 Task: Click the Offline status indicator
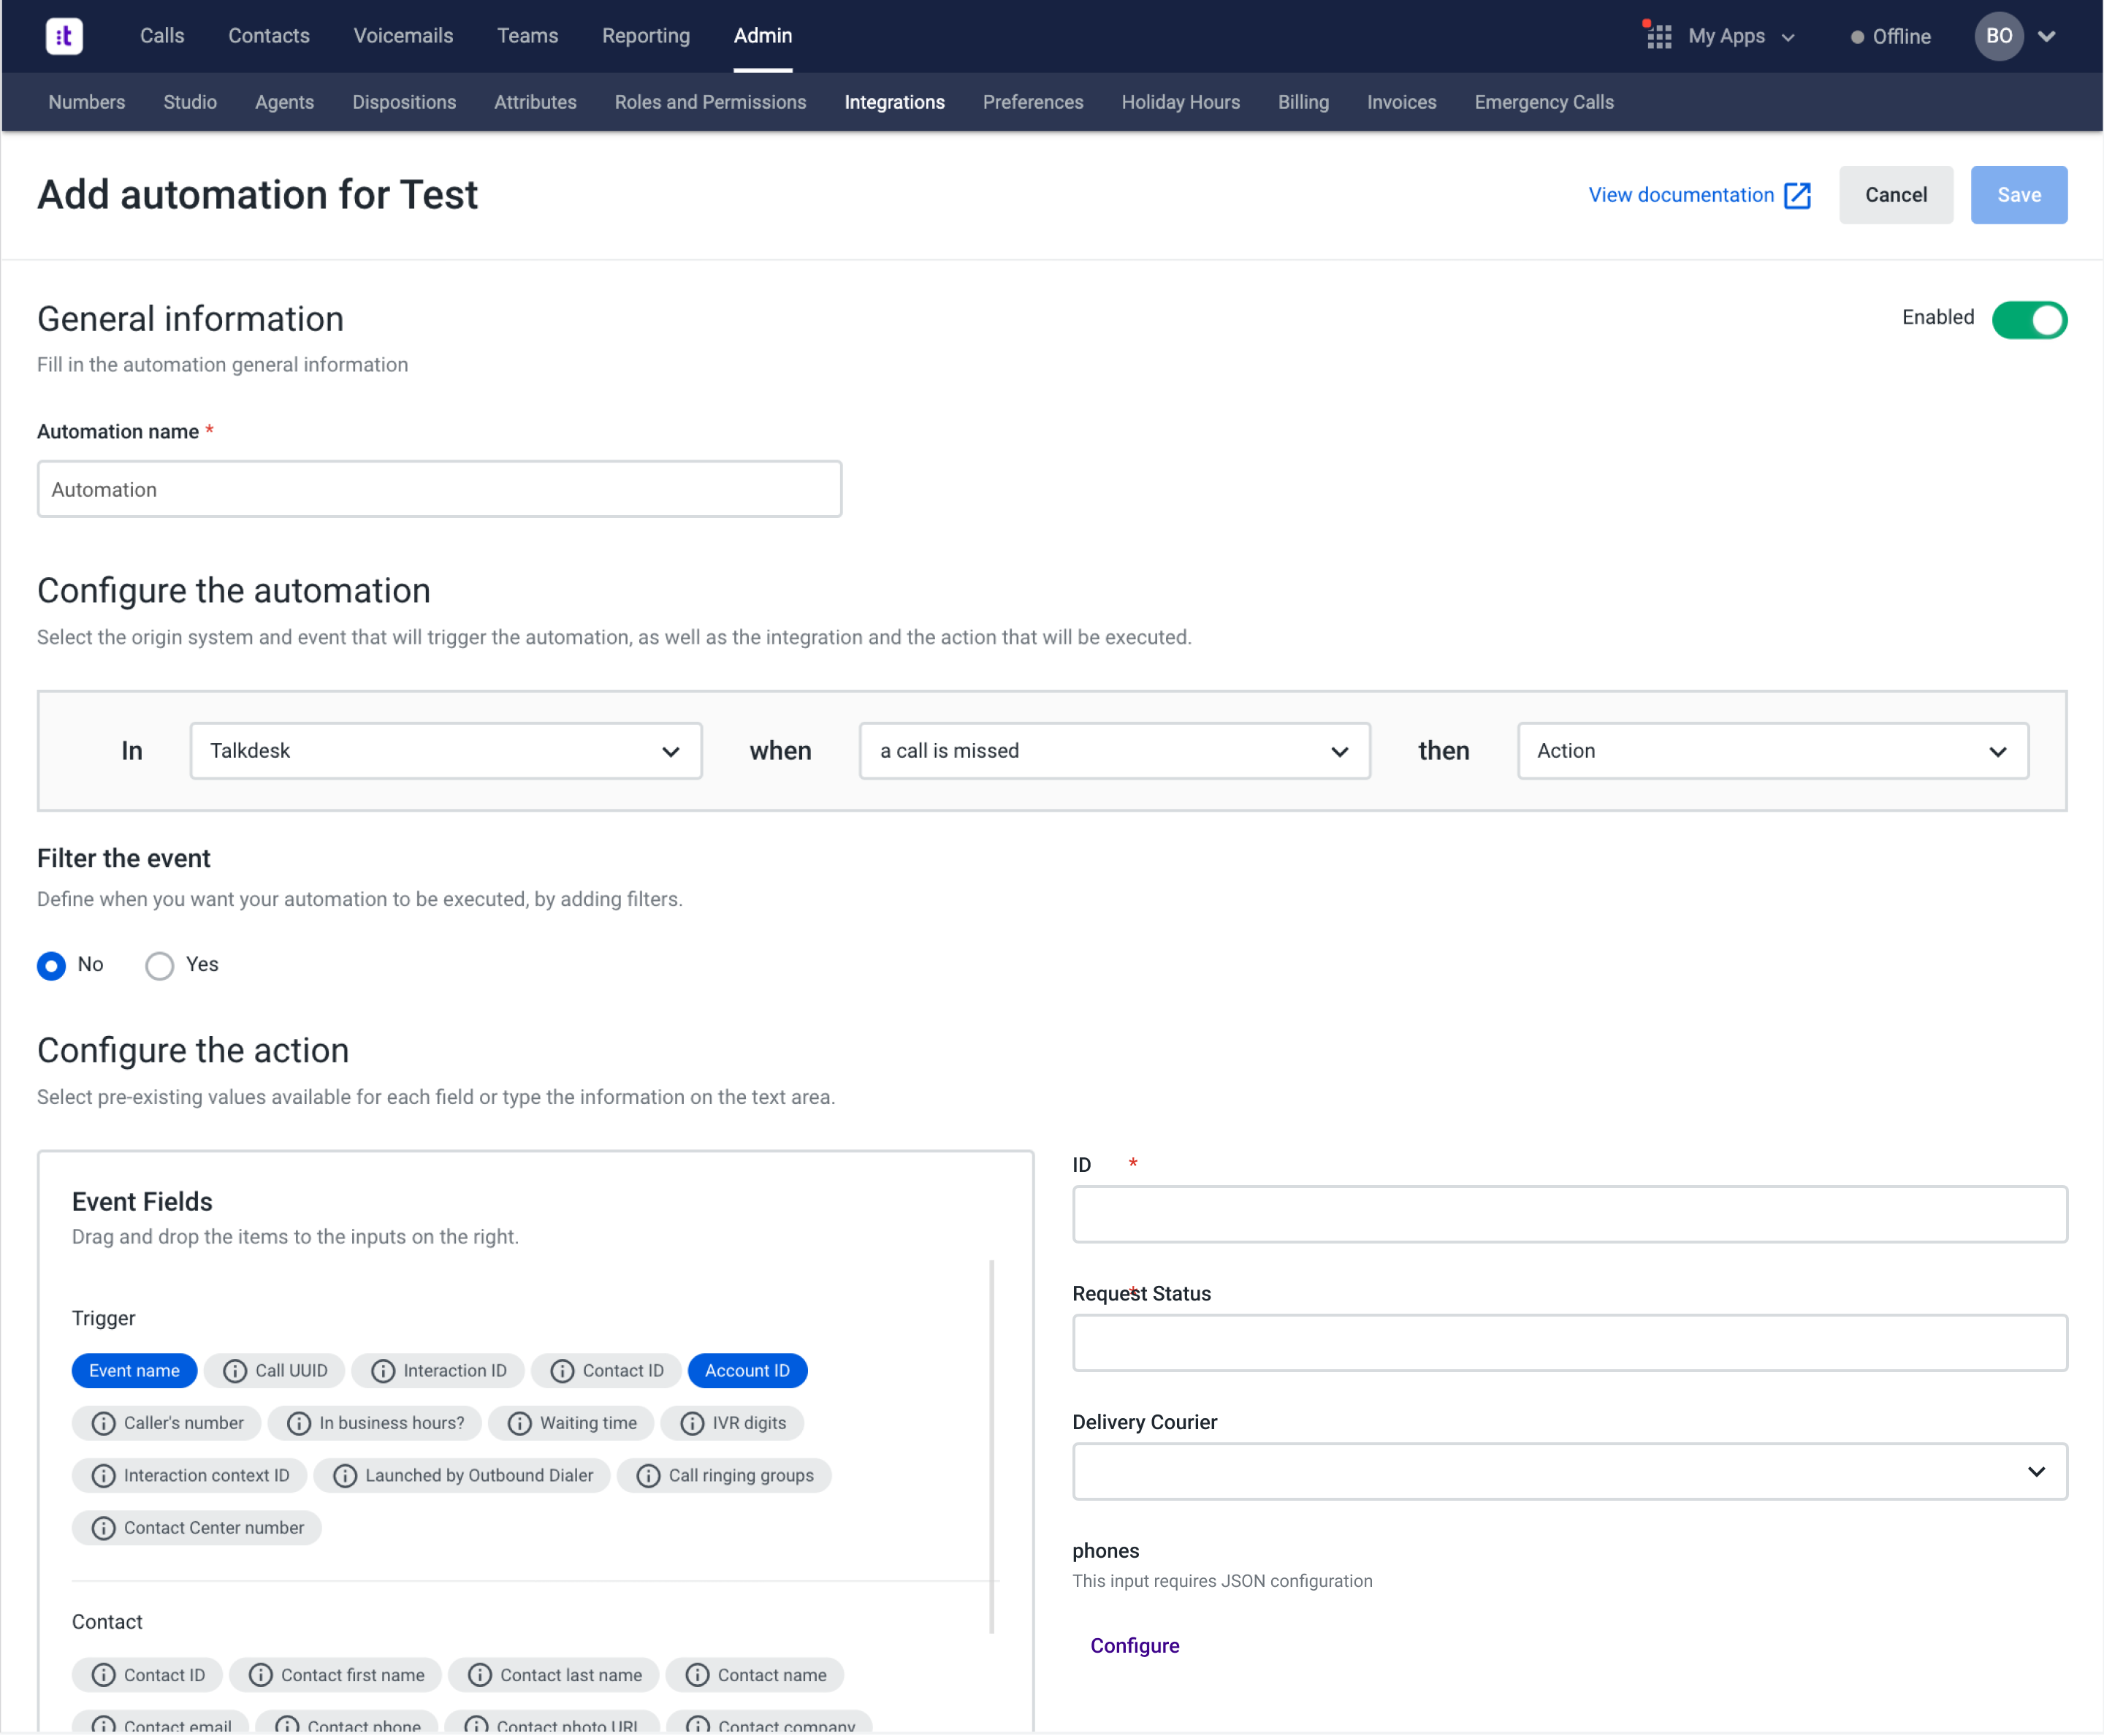pyautogui.click(x=1890, y=37)
